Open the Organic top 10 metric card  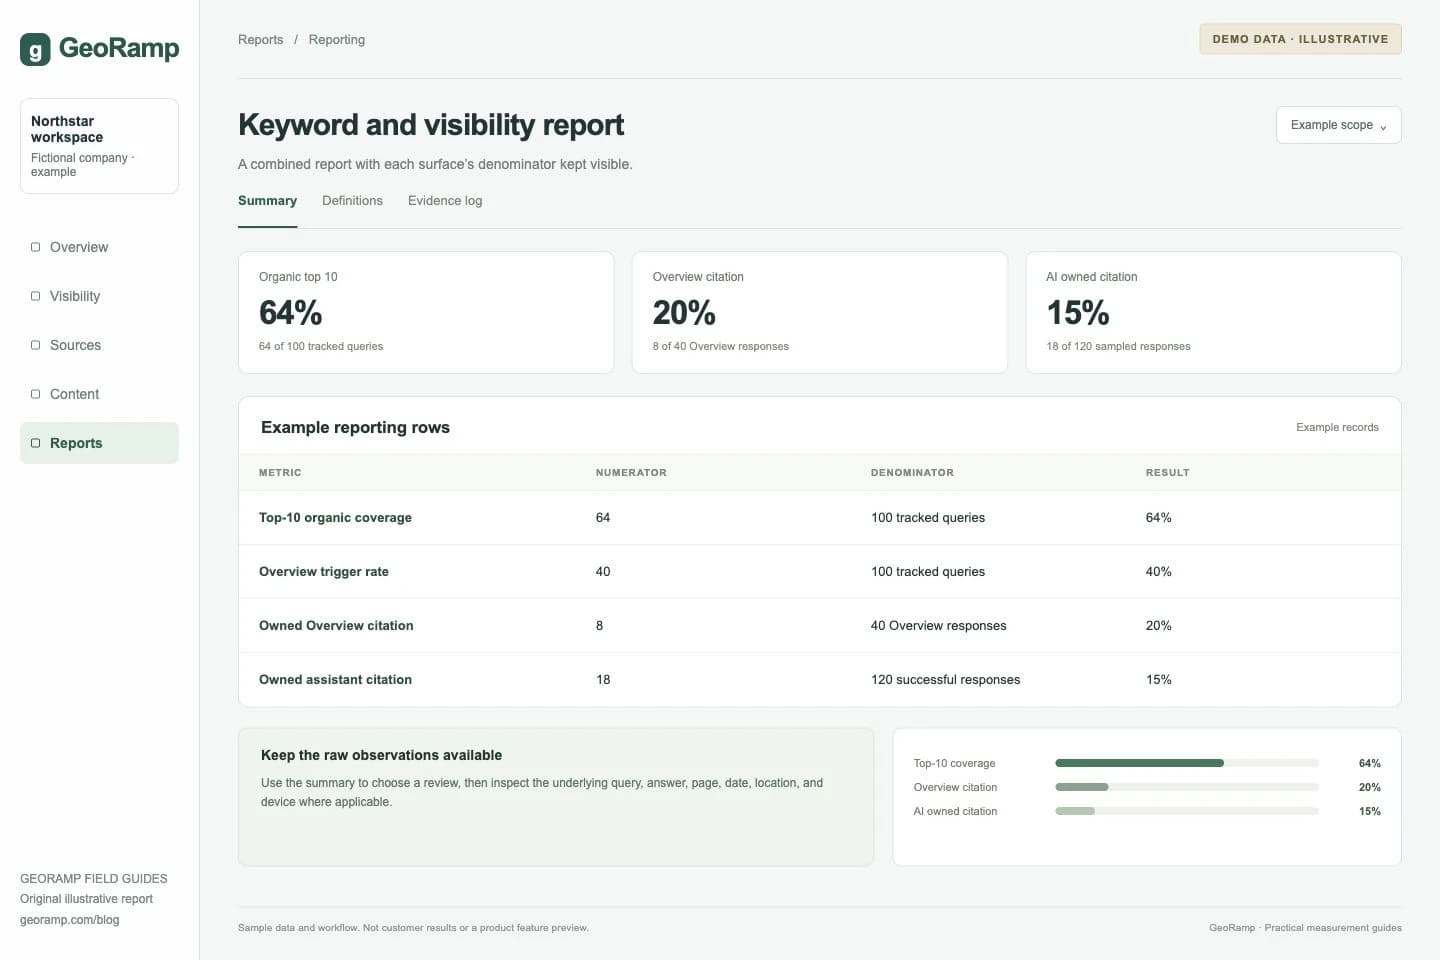click(x=426, y=312)
